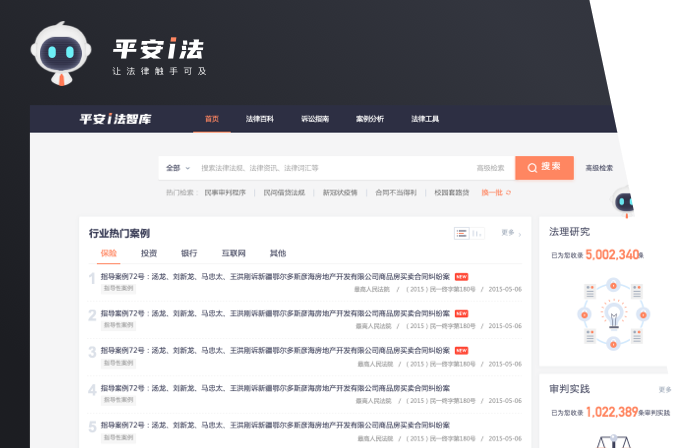Viewport: 684px width, 448px height.
Task: Open case number 5 指导案例72号 title
Action: 275,425
